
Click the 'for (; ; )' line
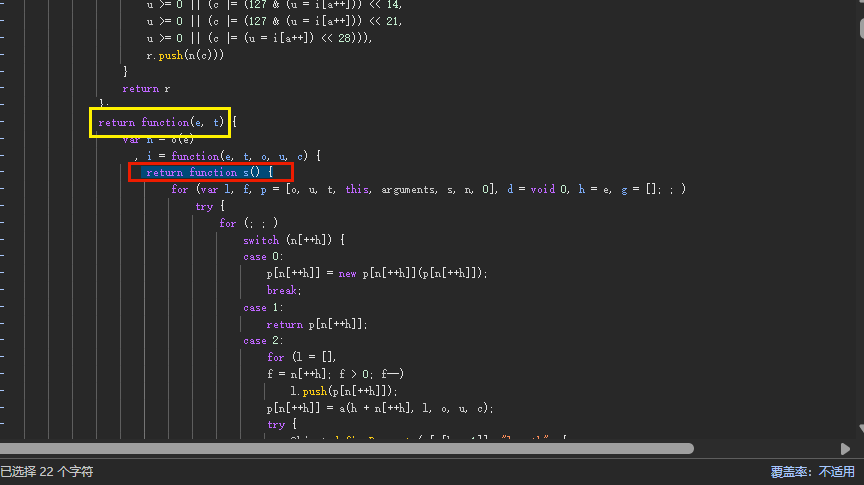(x=249, y=223)
